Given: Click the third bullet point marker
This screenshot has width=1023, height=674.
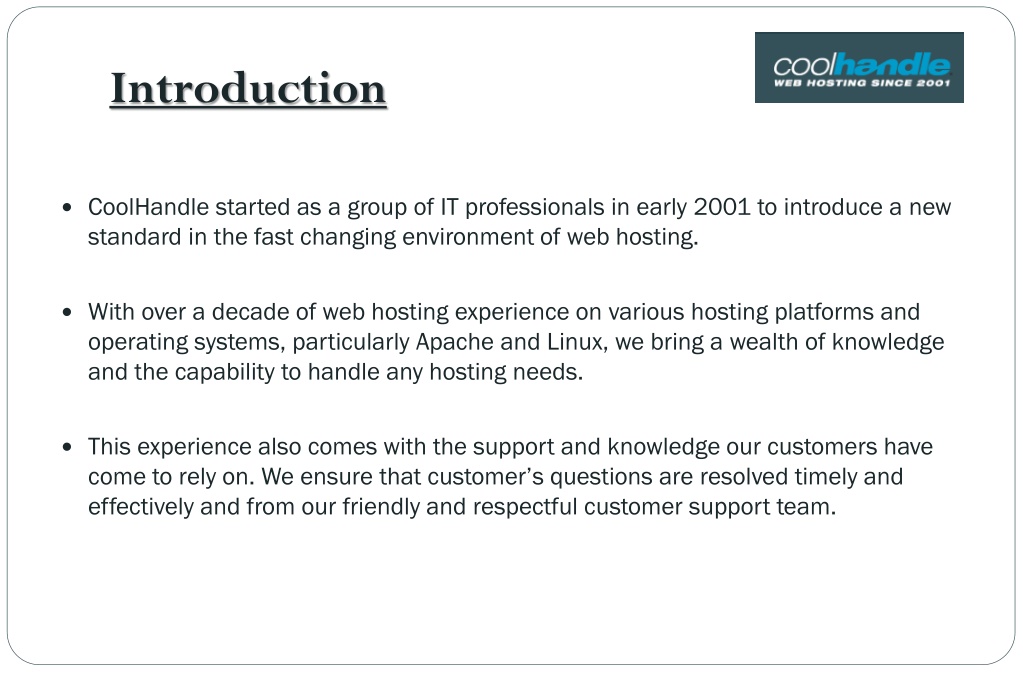Looking at the screenshot, I should point(67,447).
